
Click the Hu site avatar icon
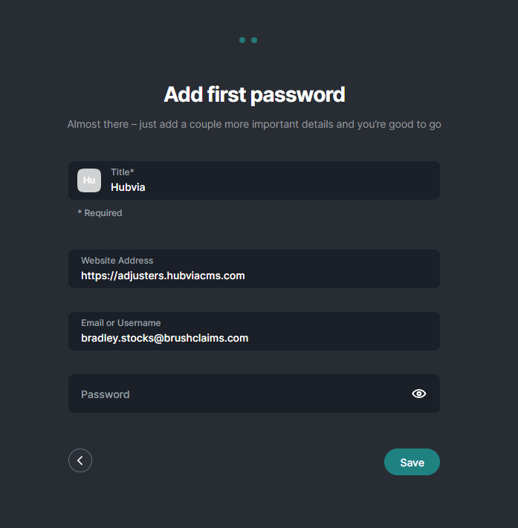pos(89,180)
